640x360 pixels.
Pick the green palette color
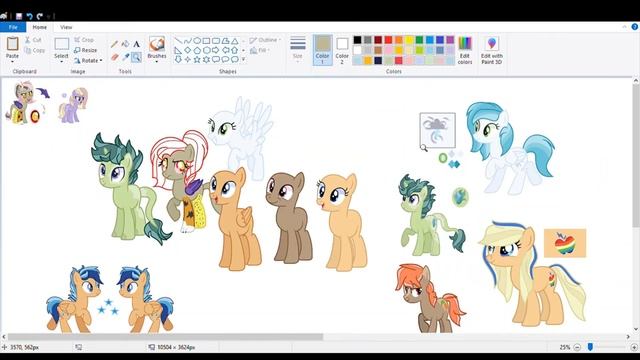[x=419, y=40]
